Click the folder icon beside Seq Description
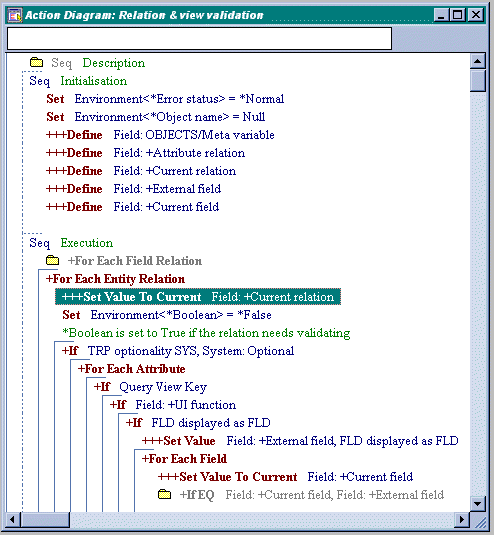The image size is (494, 535). (36, 62)
